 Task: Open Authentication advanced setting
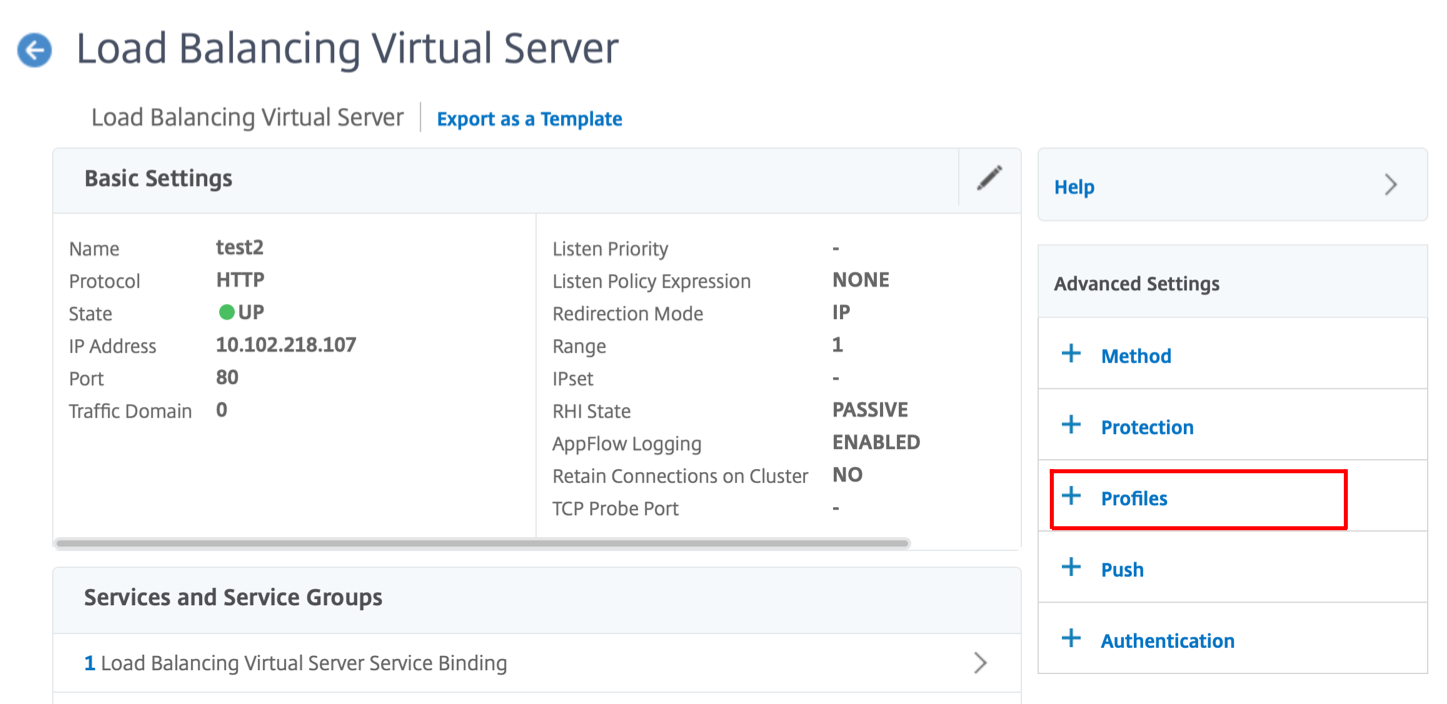pos(1167,641)
